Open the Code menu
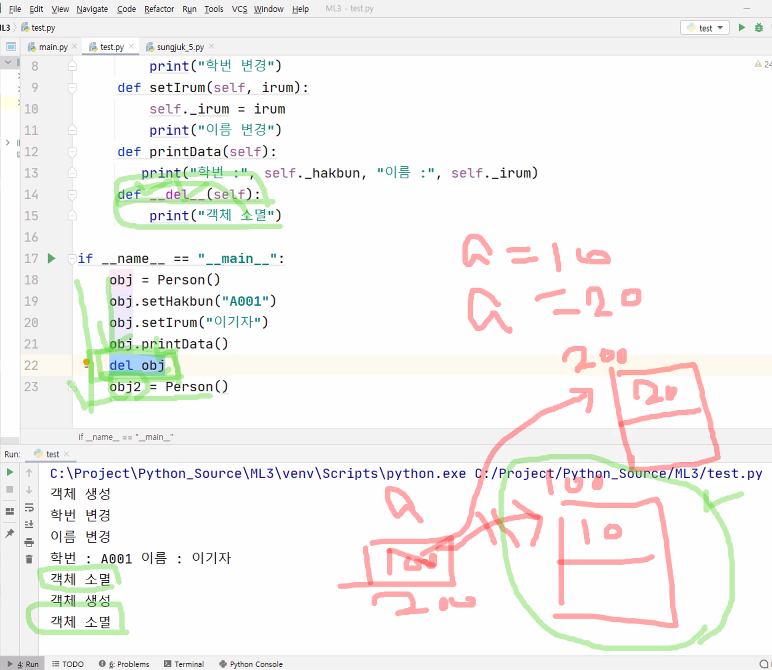772x670 pixels. (127, 9)
